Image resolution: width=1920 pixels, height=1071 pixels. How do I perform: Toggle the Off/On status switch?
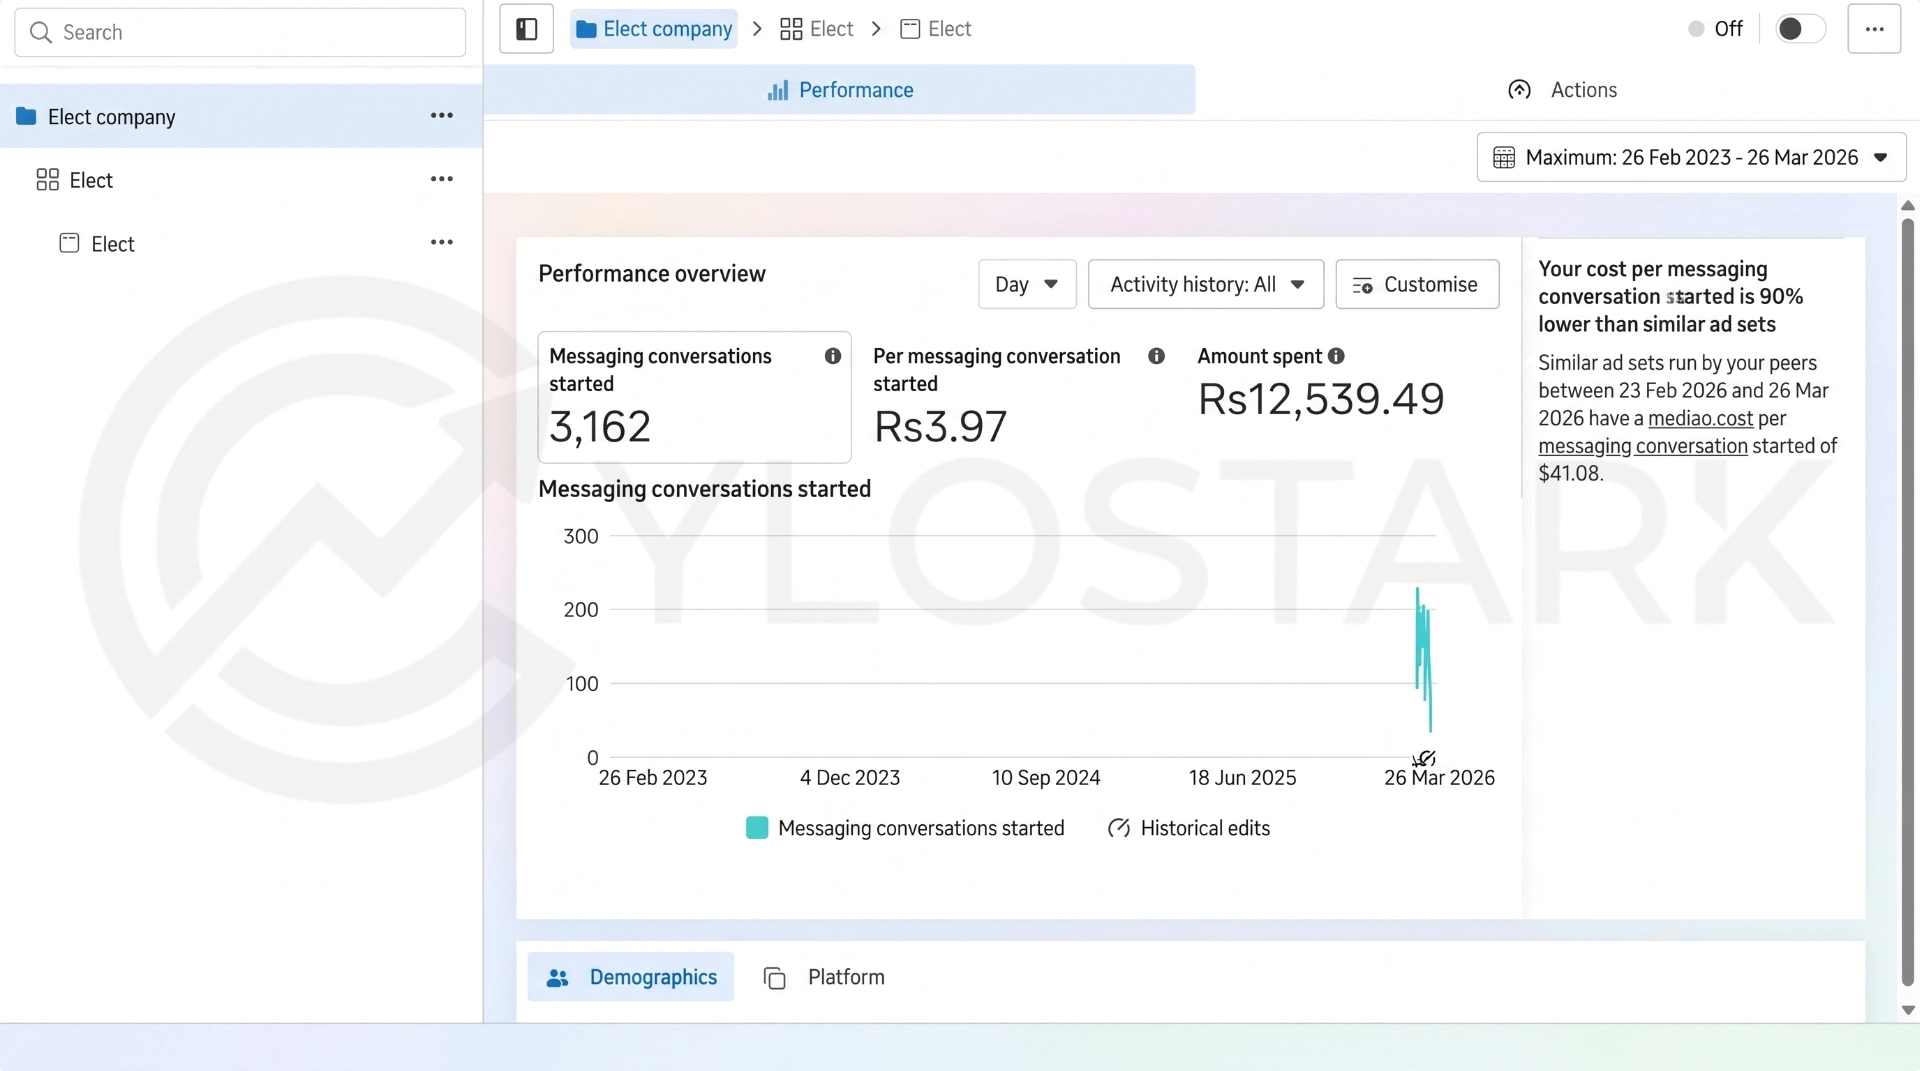[x=1800, y=29]
